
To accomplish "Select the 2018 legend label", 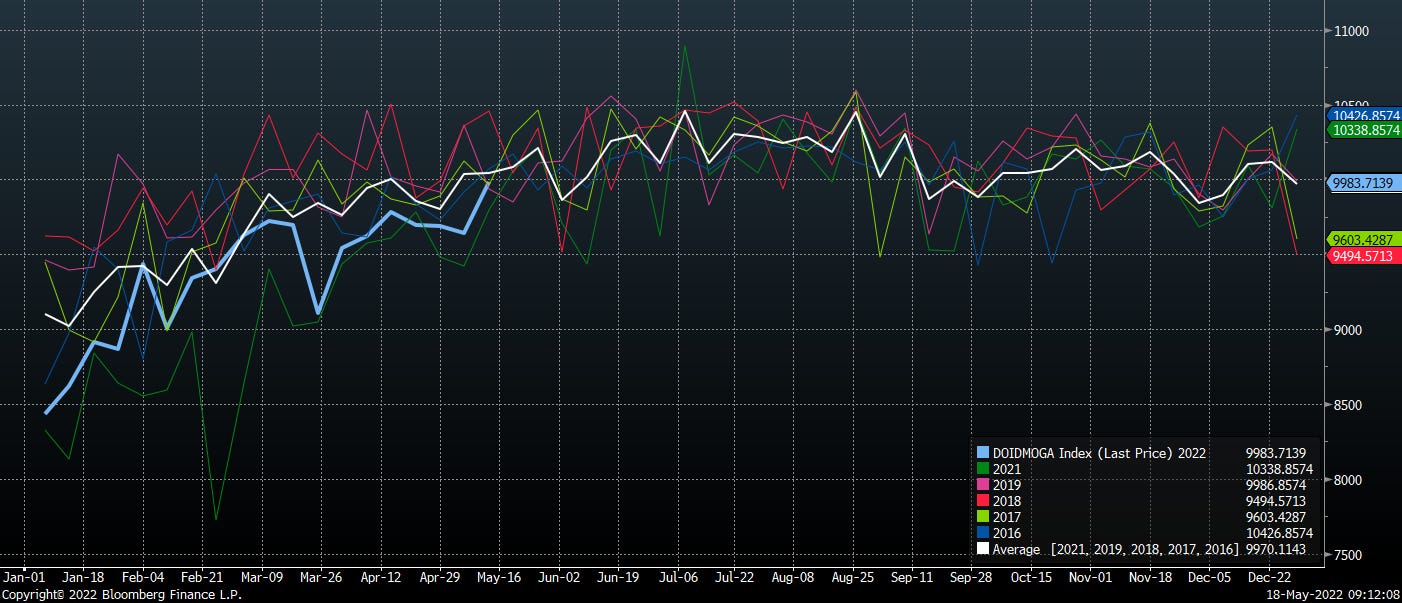I will click(1007, 501).
